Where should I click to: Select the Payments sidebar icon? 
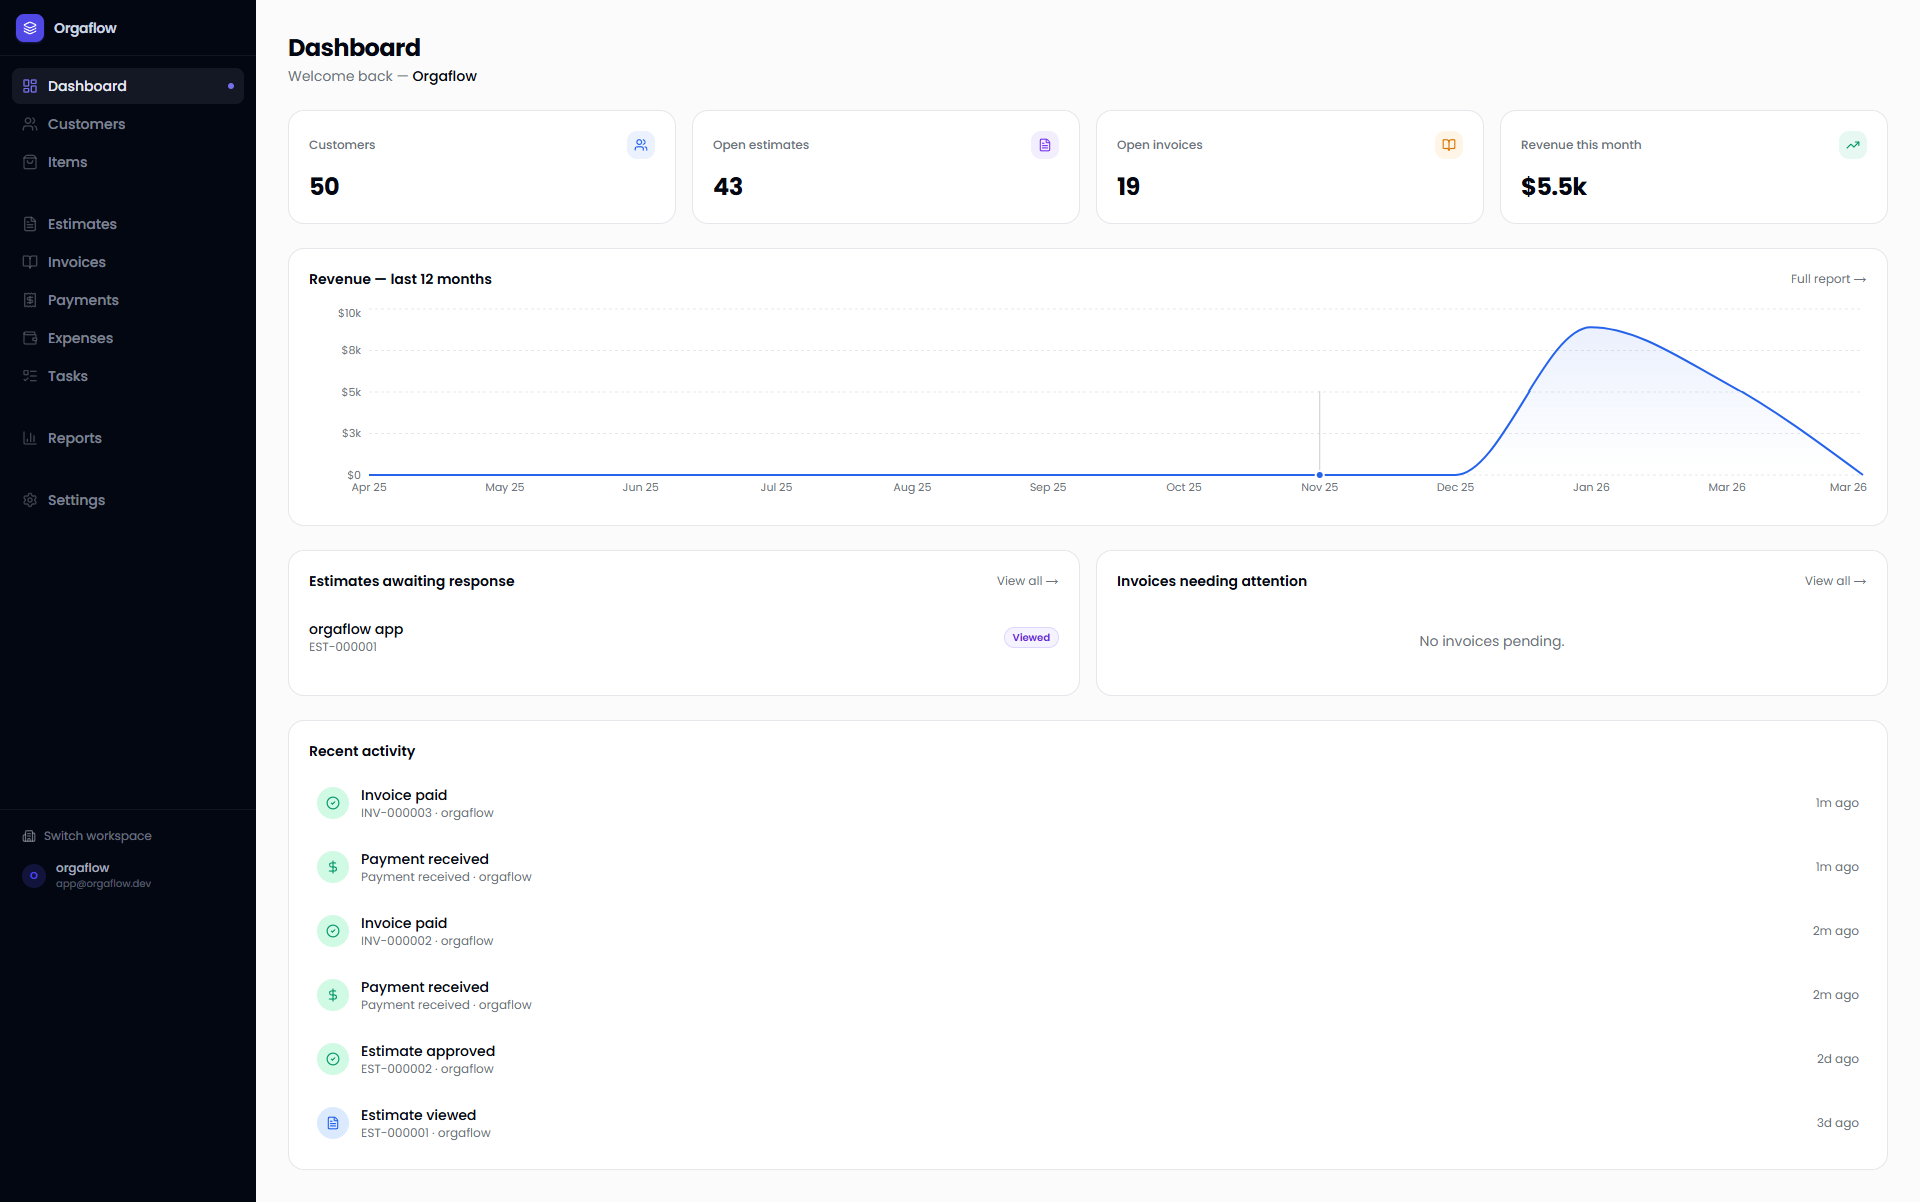[30, 299]
